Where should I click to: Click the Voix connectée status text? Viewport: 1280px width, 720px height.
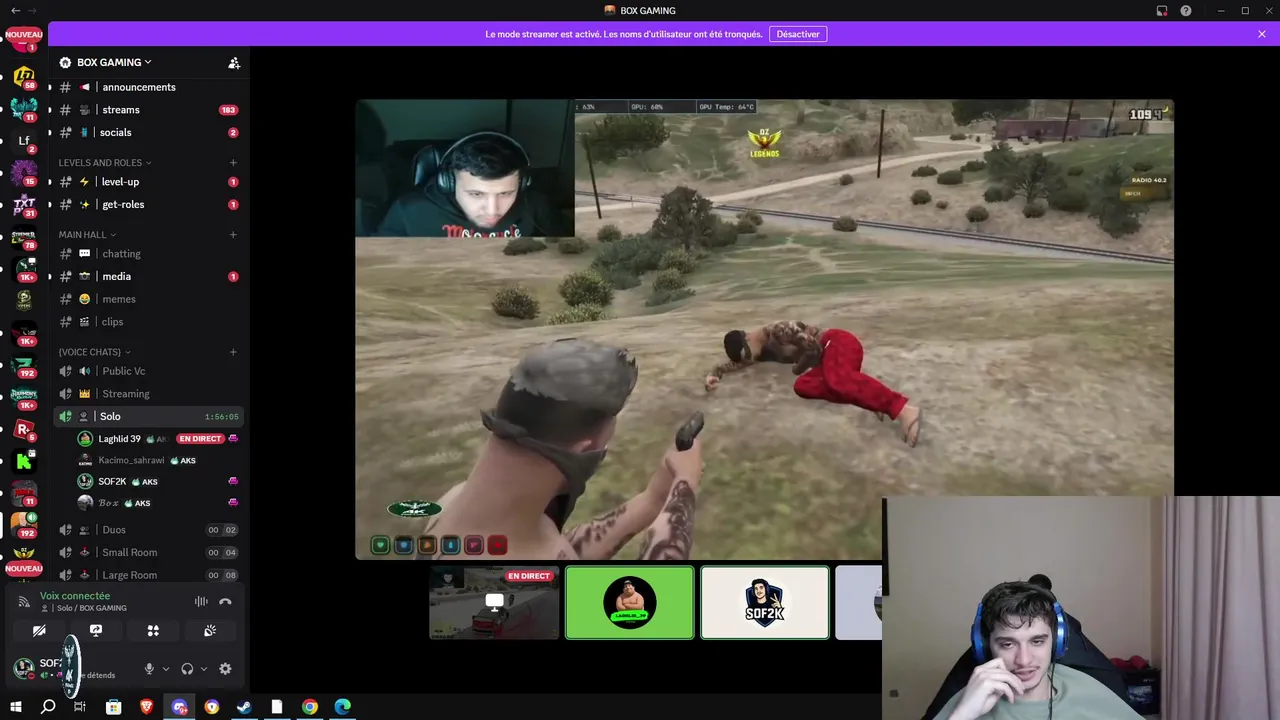click(x=75, y=596)
